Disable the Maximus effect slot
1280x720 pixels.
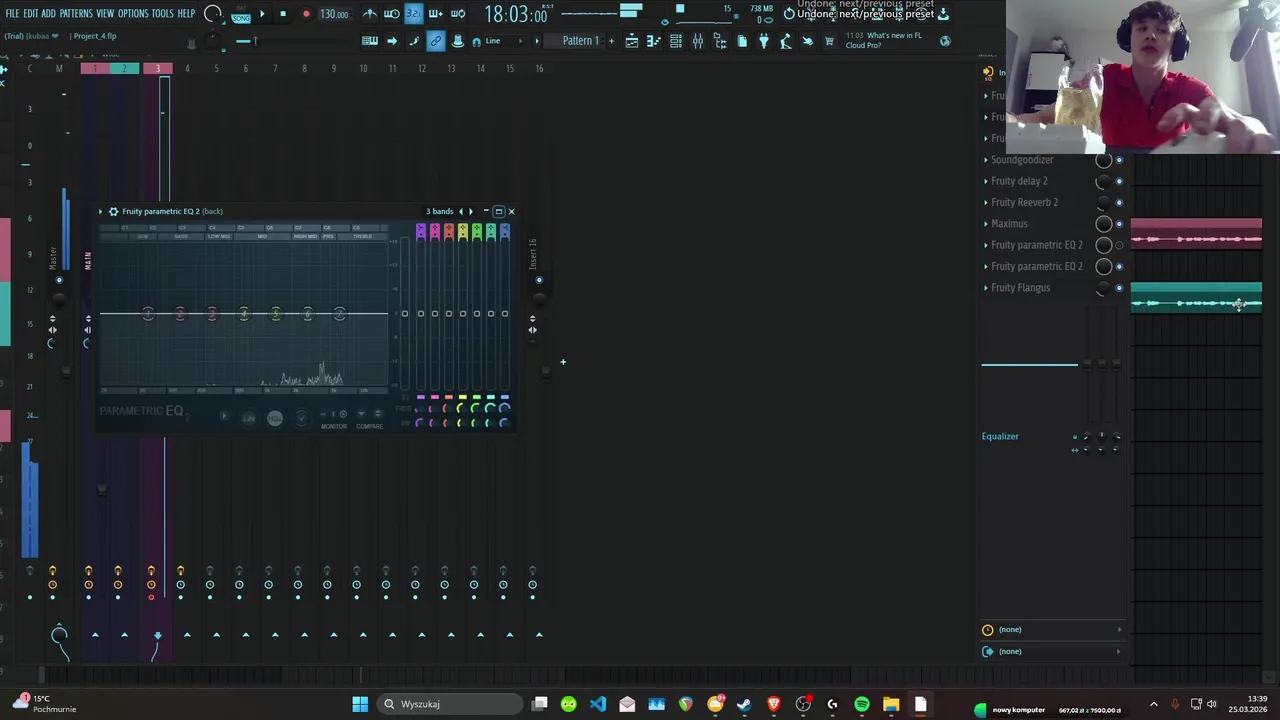tap(1119, 224)
